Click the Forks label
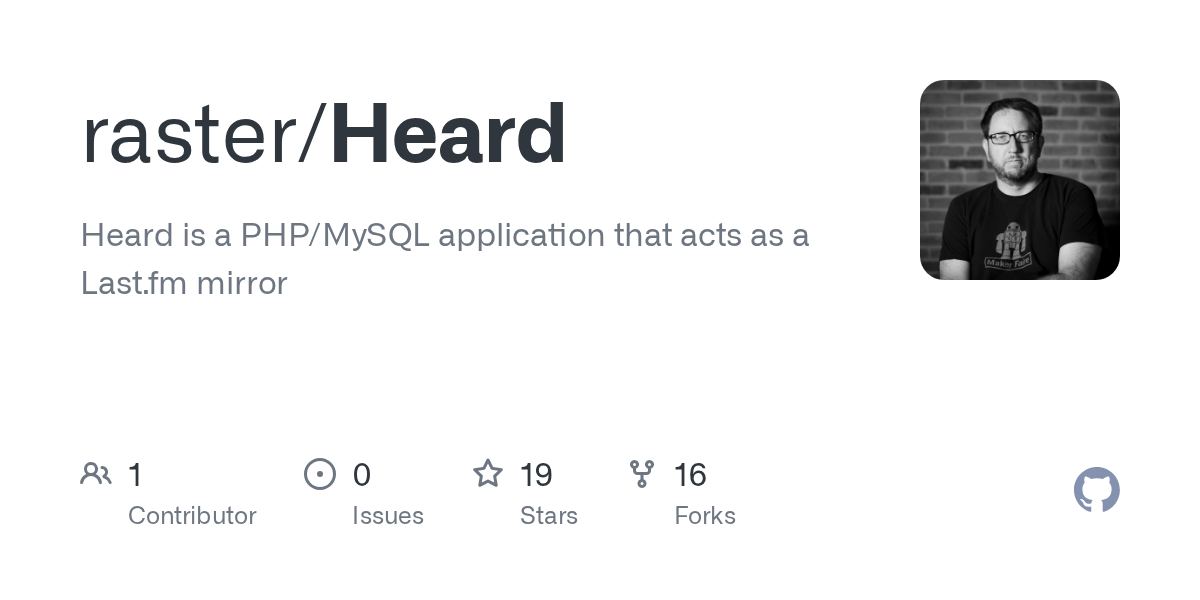The image size is (1200, 600). pyautogui.click(x=705, y=516)
